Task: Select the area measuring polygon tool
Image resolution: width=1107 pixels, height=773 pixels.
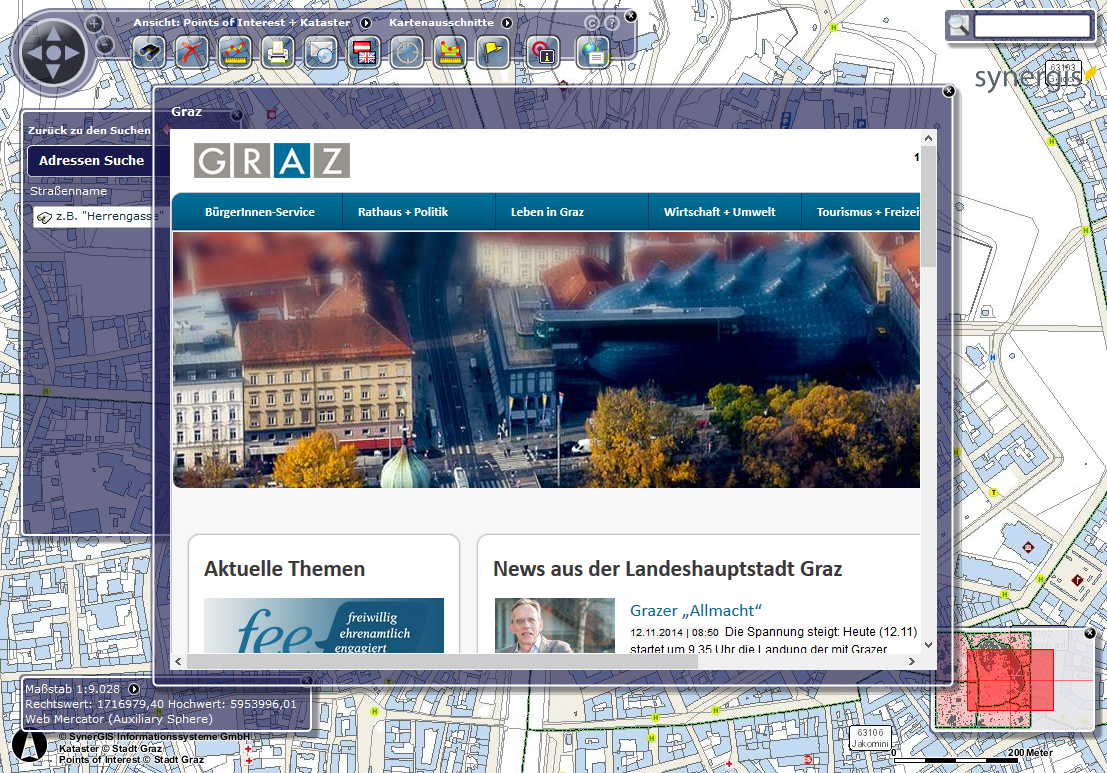Action: tap(450, 52)
